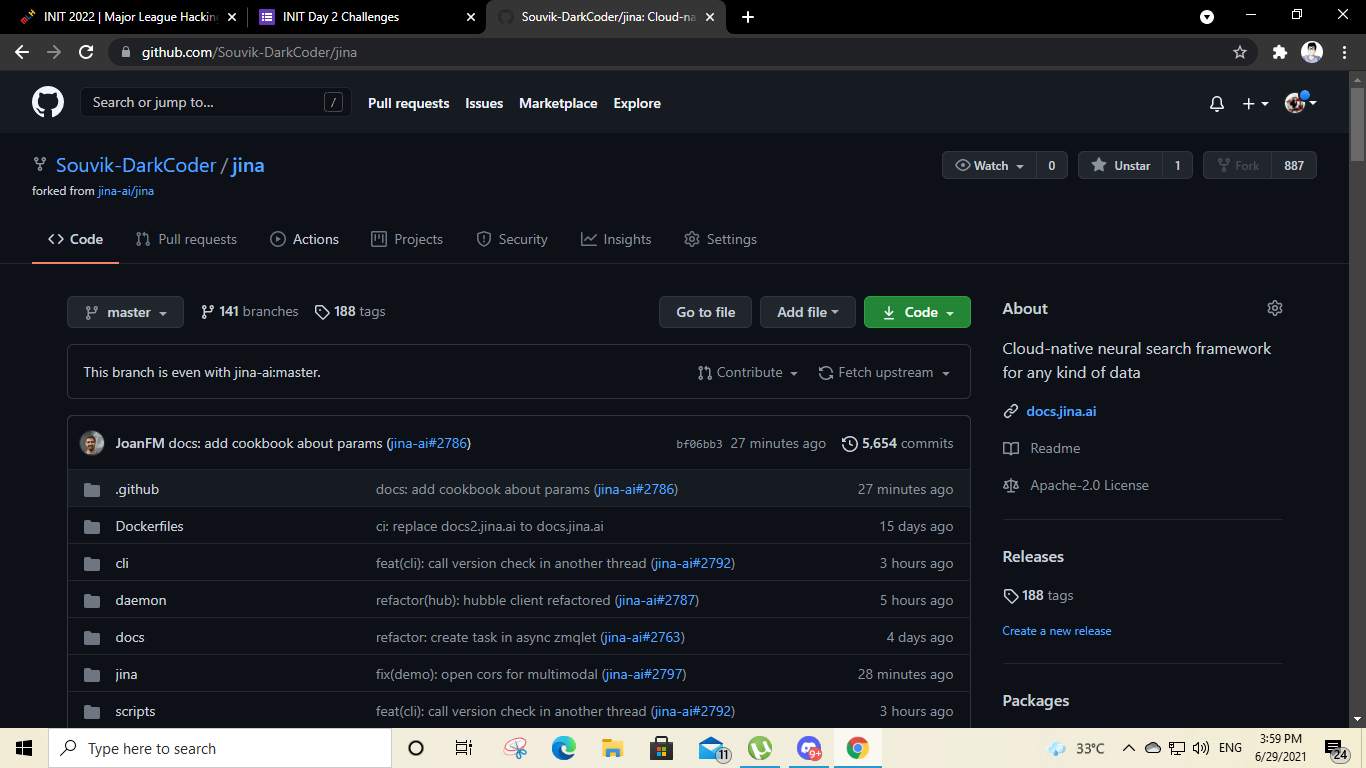This screenshot has width=1366, height=768.
Task: View the 188 tags list
Action: 349,311
